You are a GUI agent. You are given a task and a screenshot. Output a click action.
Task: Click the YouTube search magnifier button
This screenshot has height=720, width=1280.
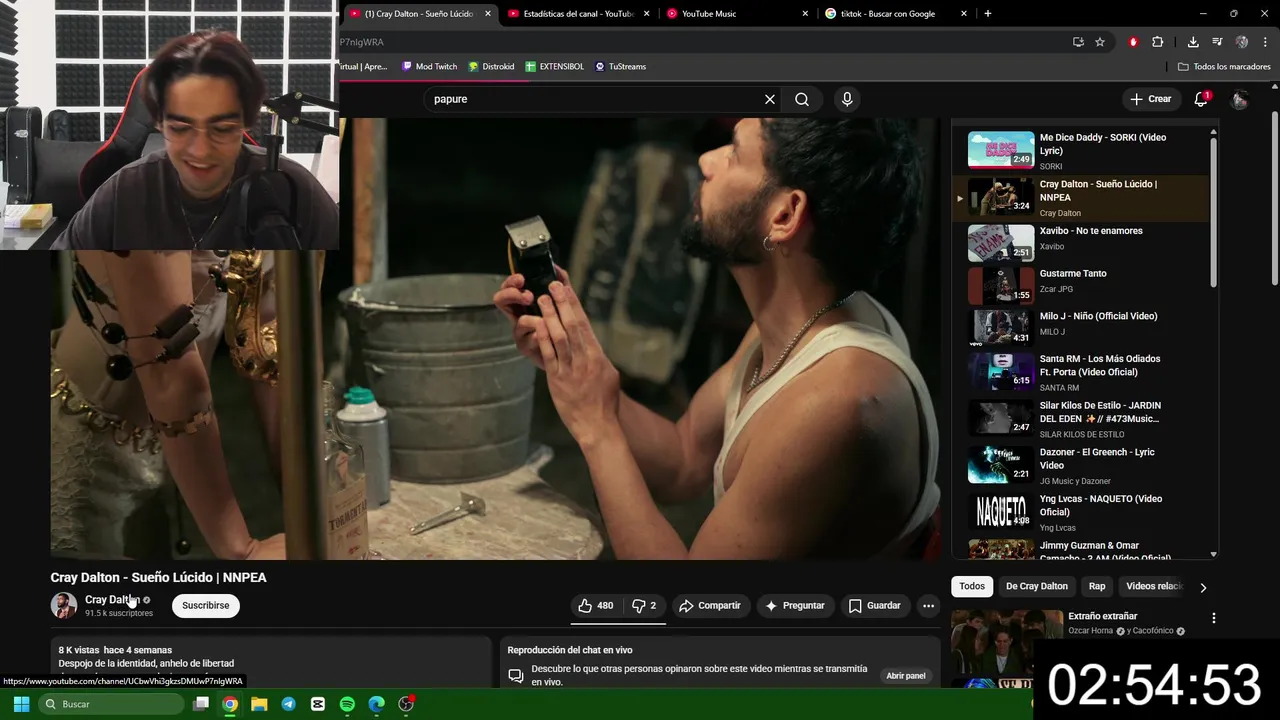coord(802,99)
